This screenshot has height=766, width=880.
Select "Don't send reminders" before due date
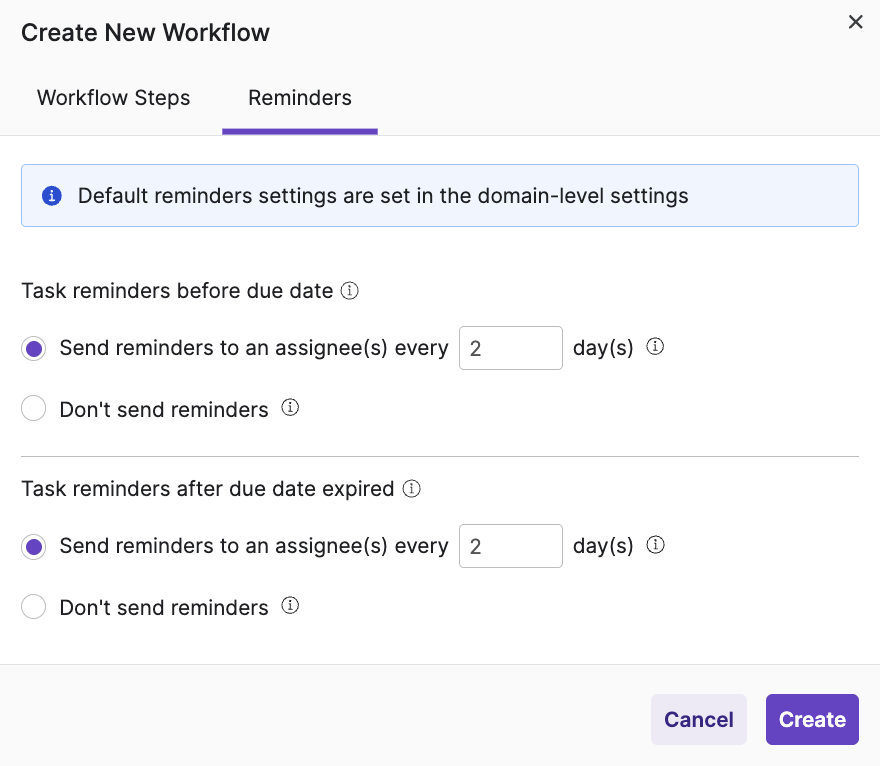click(x=33, y=408)
